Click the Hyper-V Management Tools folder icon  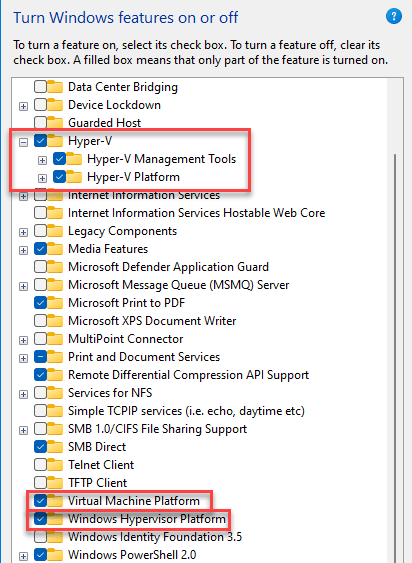point(74,159)
